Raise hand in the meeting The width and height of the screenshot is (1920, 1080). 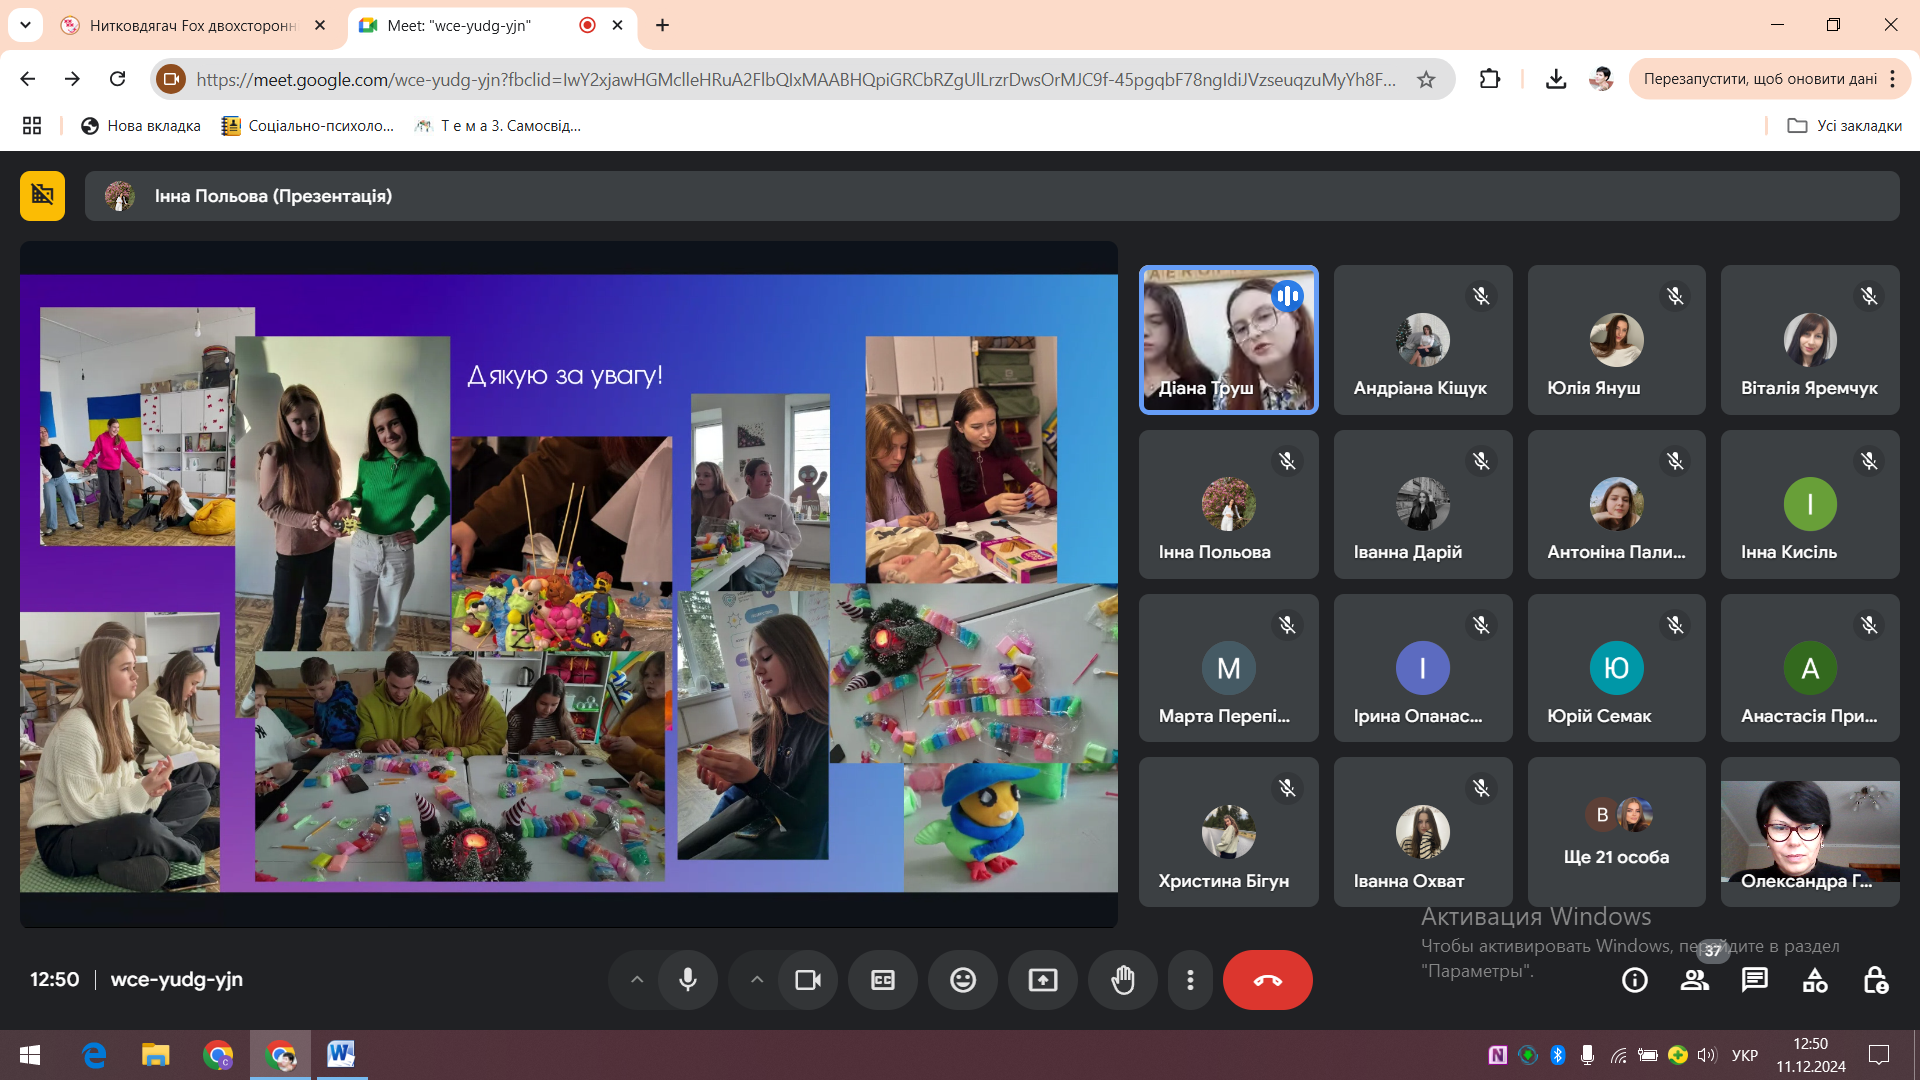1123,980
